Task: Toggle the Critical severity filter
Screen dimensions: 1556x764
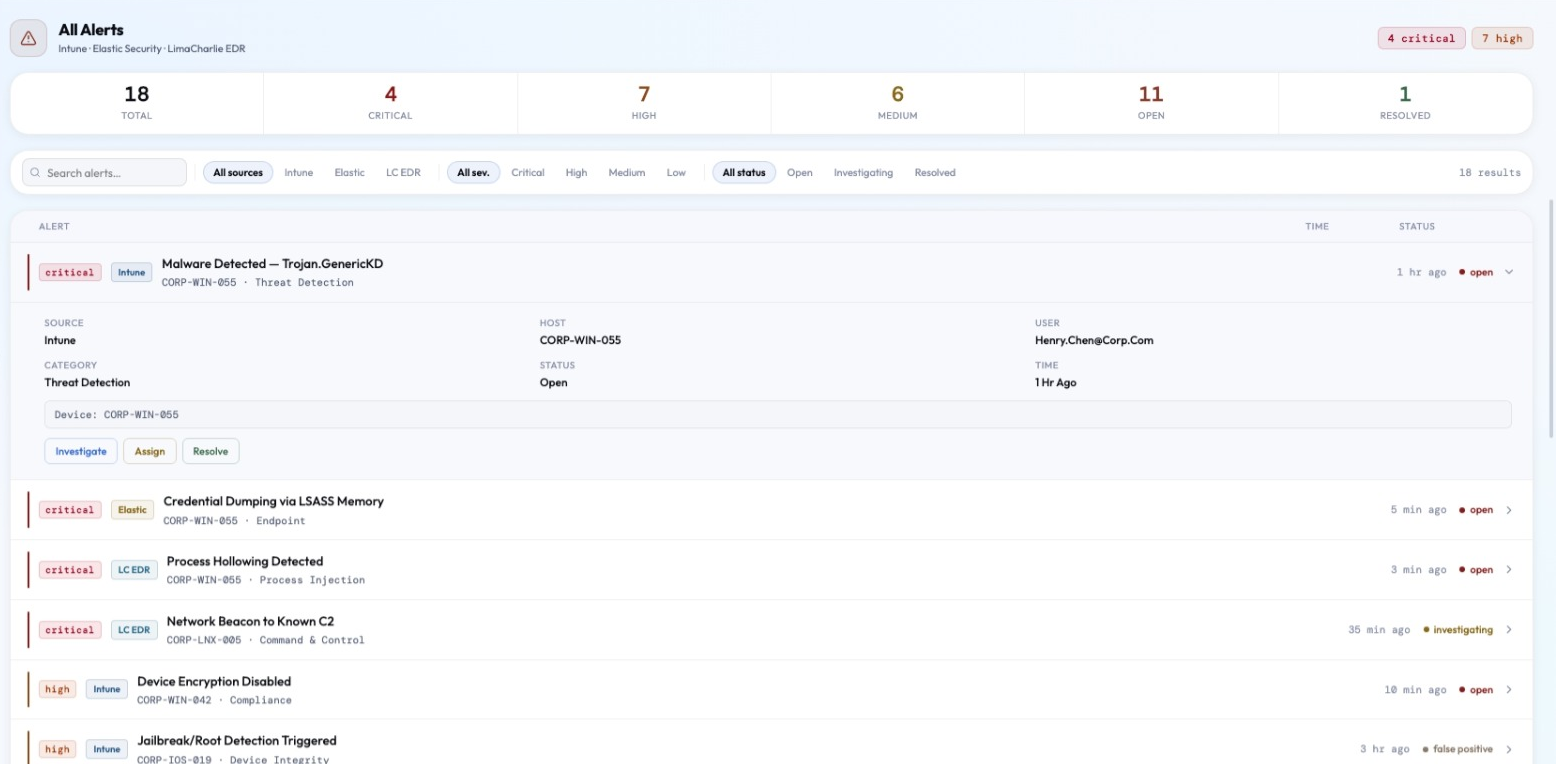Action: pos(528,173)
